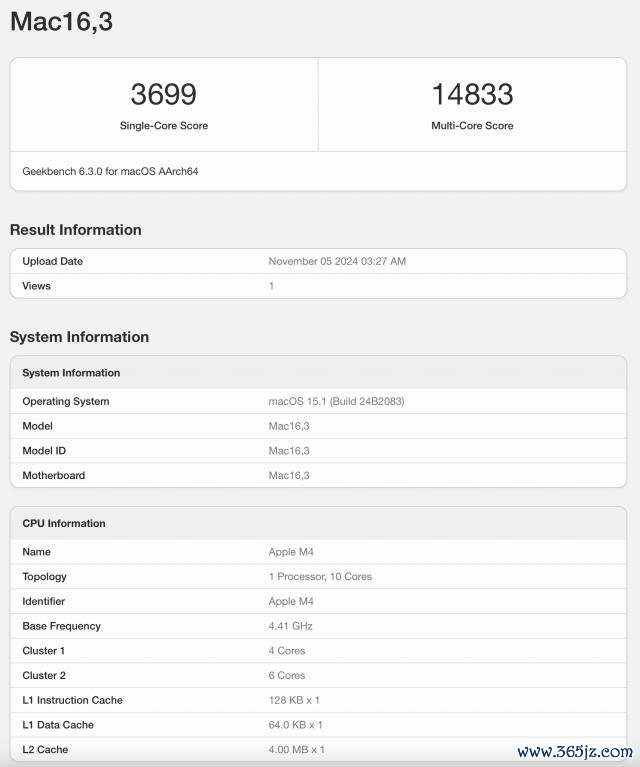Click the Mac16,3 page title

62,22
